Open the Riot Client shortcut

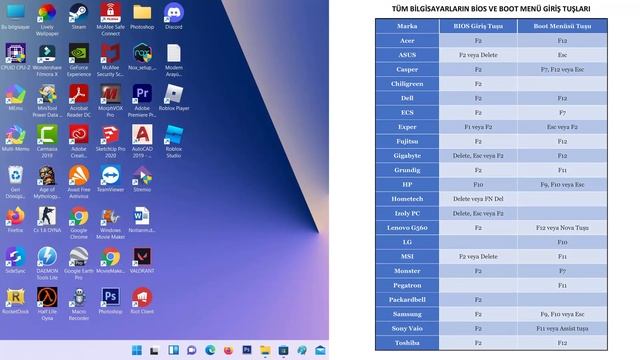[x=142, y=301]
